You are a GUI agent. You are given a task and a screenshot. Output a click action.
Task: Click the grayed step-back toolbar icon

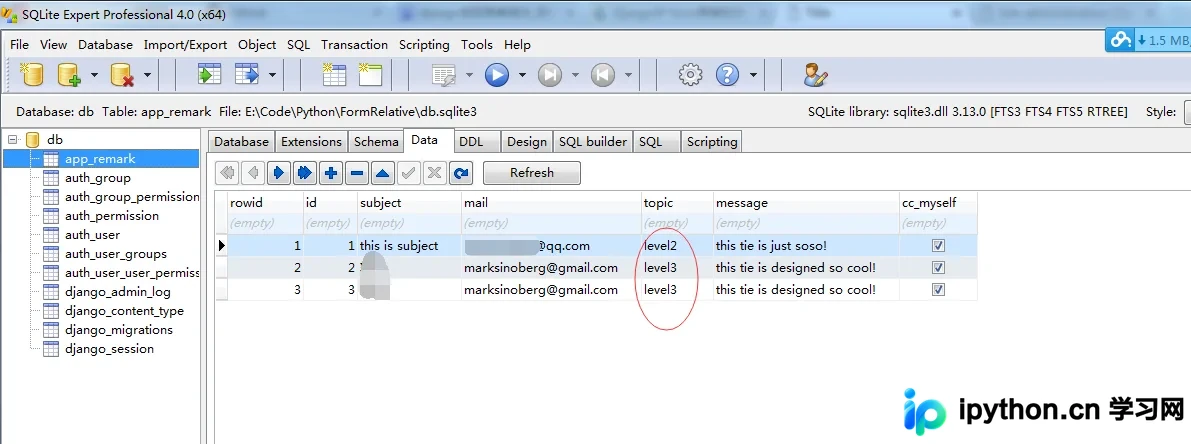coord(603,74)
